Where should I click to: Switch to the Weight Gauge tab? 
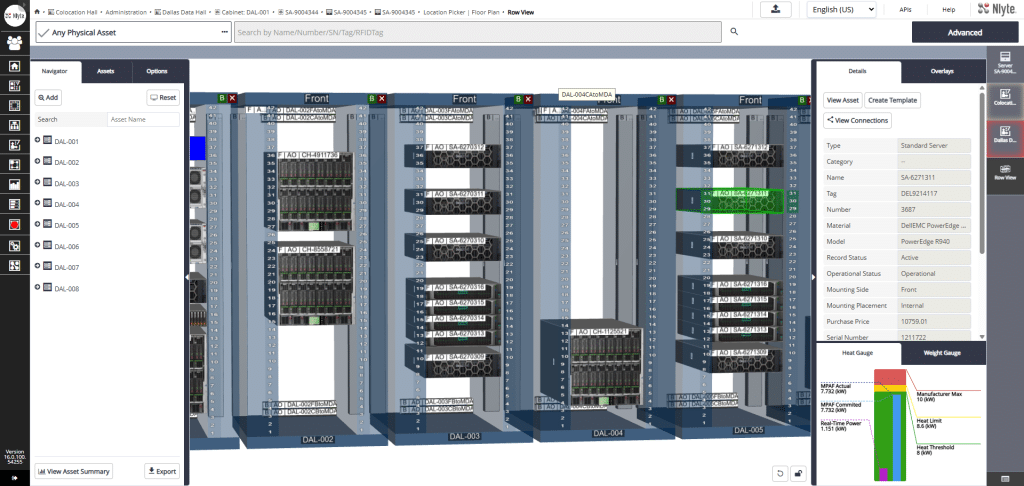(941, 353)
